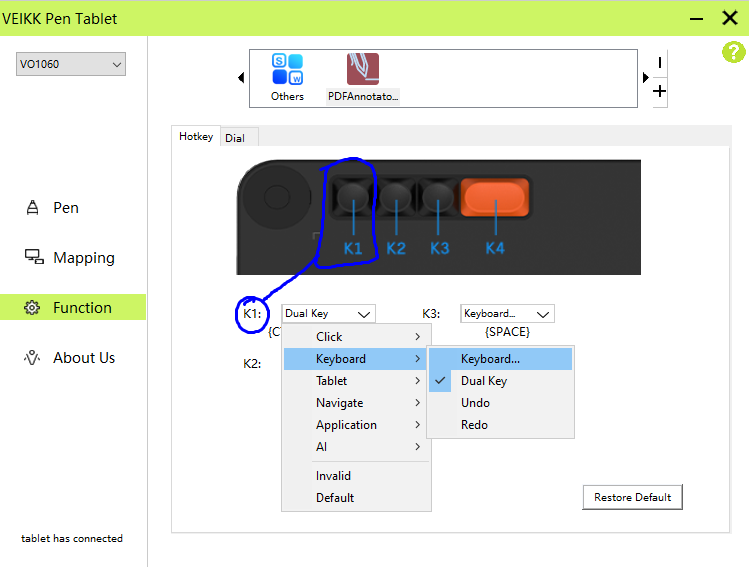Screen dimensions: 749x567
Task: Minimize the VEIKK Pen Tablet window
Action: tap(696, 19)
